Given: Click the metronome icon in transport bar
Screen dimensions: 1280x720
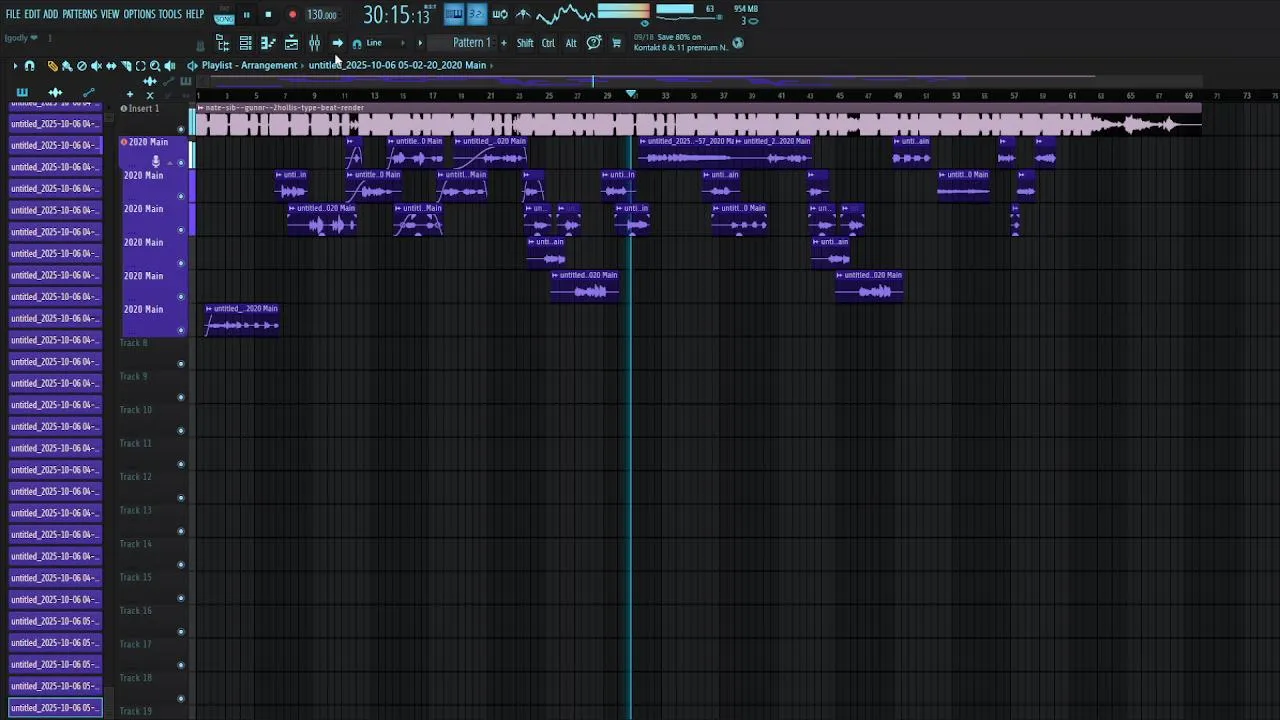Looking at the screenshot, I should click(x=523, y=14).
